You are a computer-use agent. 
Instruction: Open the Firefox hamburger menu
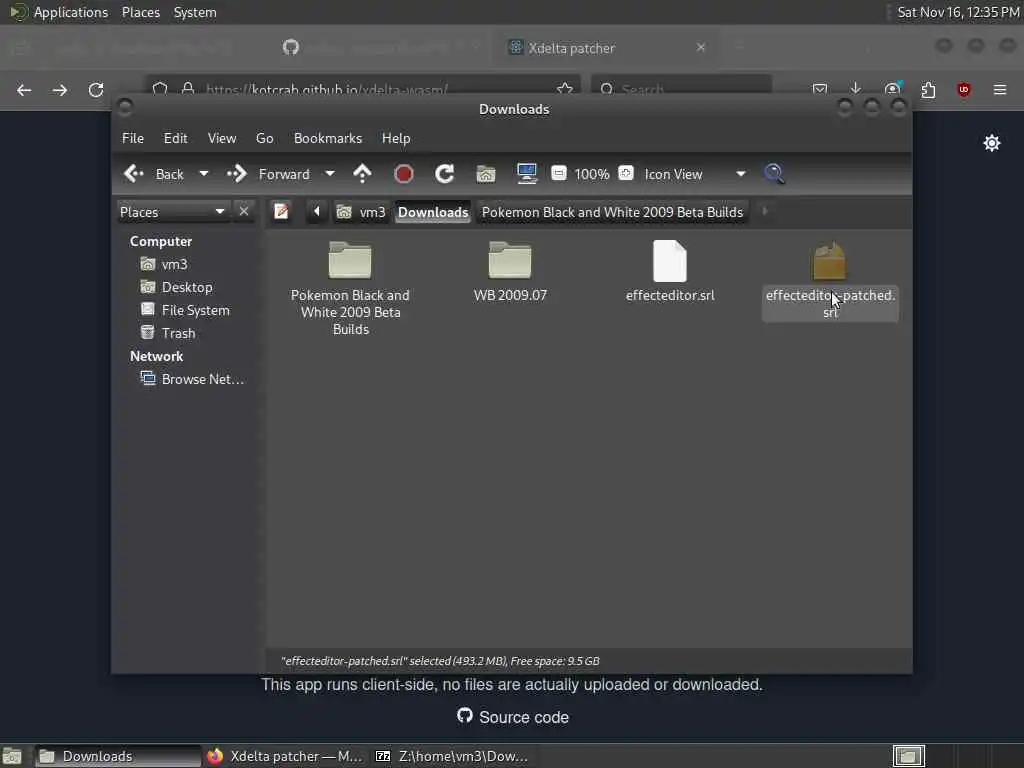point(1000,89)
